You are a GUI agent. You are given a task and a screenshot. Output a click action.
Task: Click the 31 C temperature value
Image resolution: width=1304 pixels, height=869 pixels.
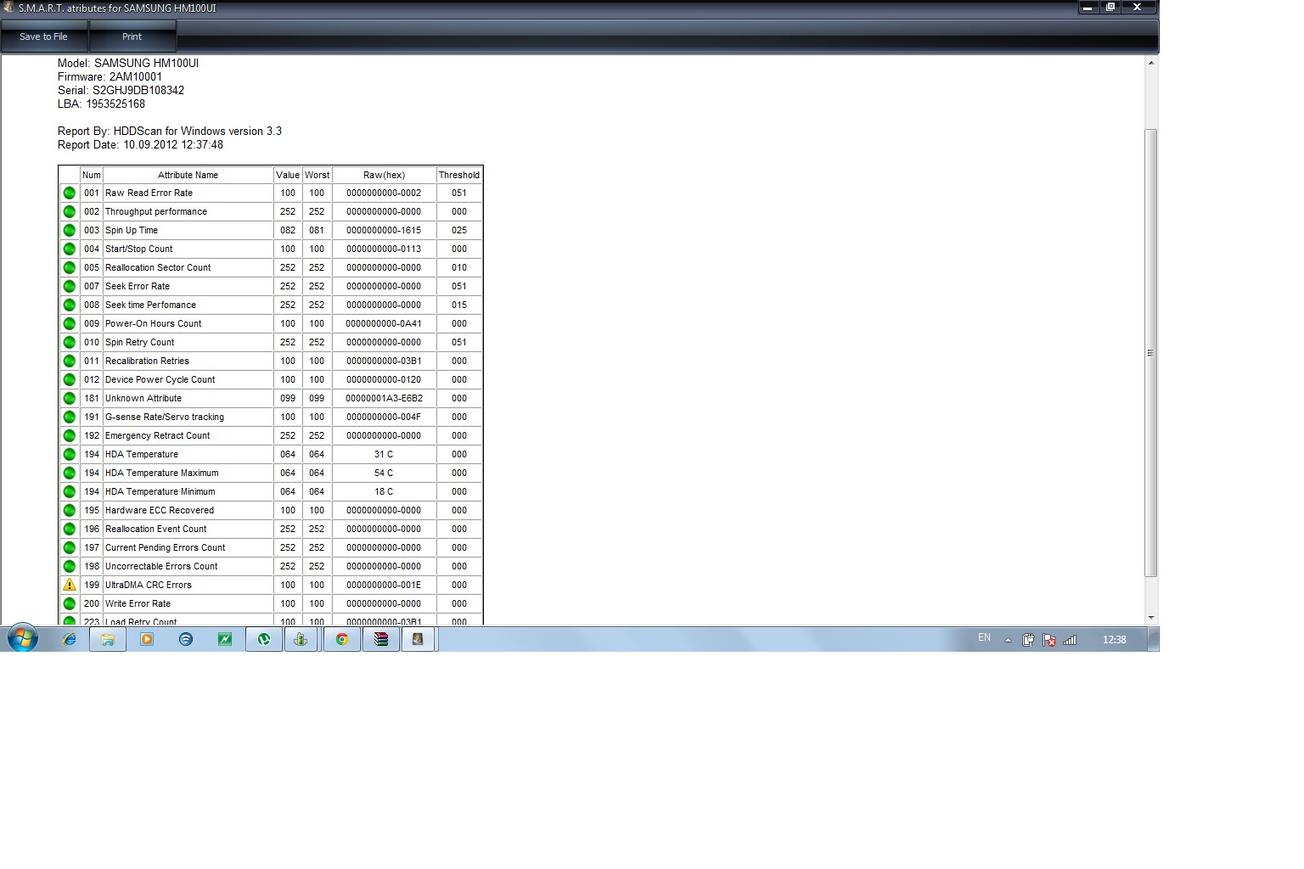pos(384,454)
